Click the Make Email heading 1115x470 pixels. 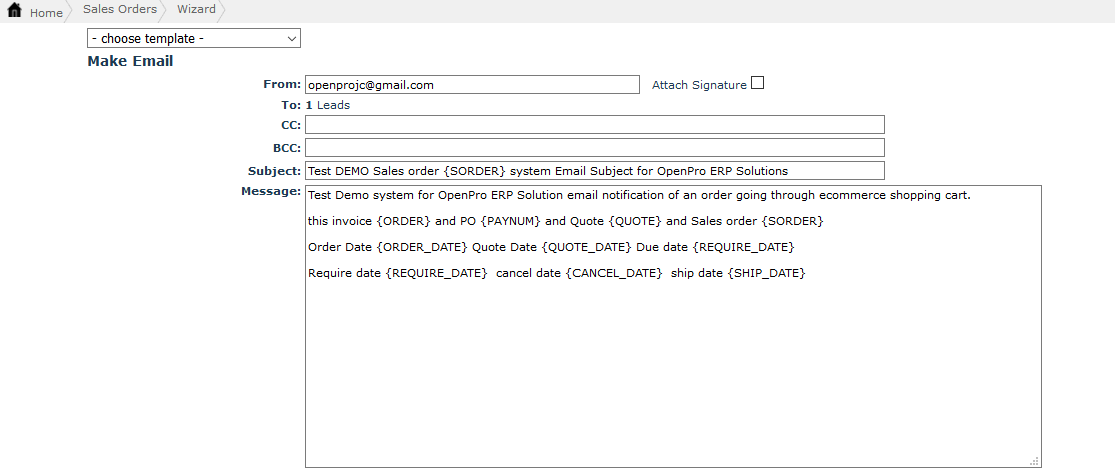(130, 62)
